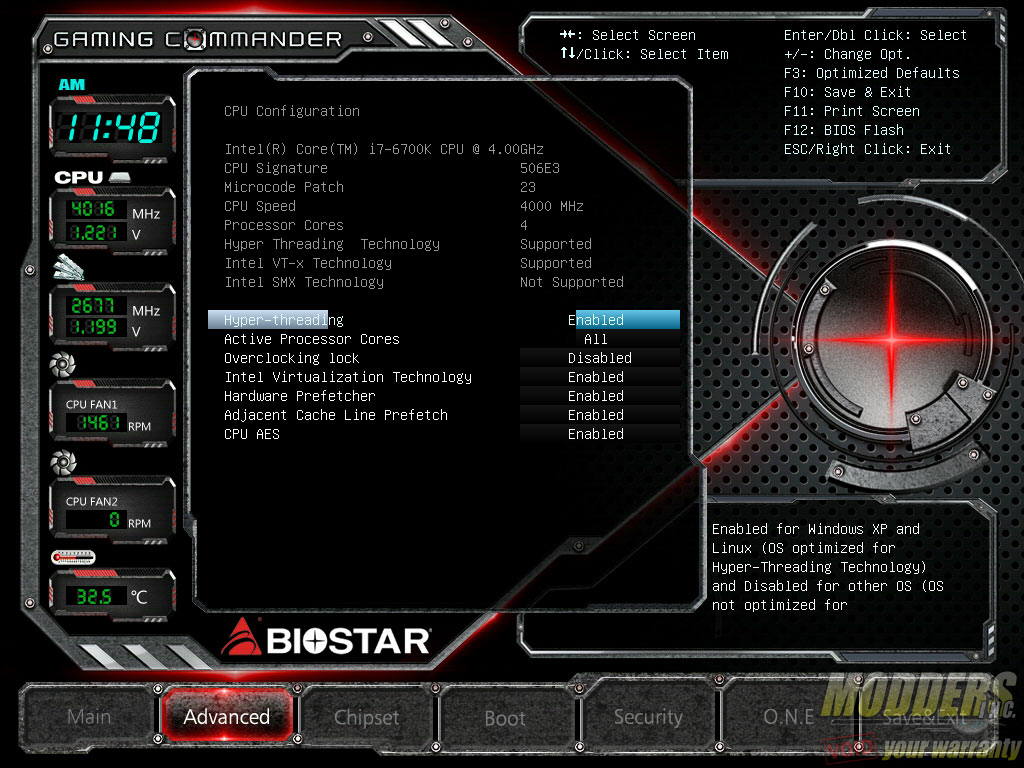Viewport: 1024px width, 768px height.
Task: Click F10: Save & Exit hint
Action: pos(847,92)
